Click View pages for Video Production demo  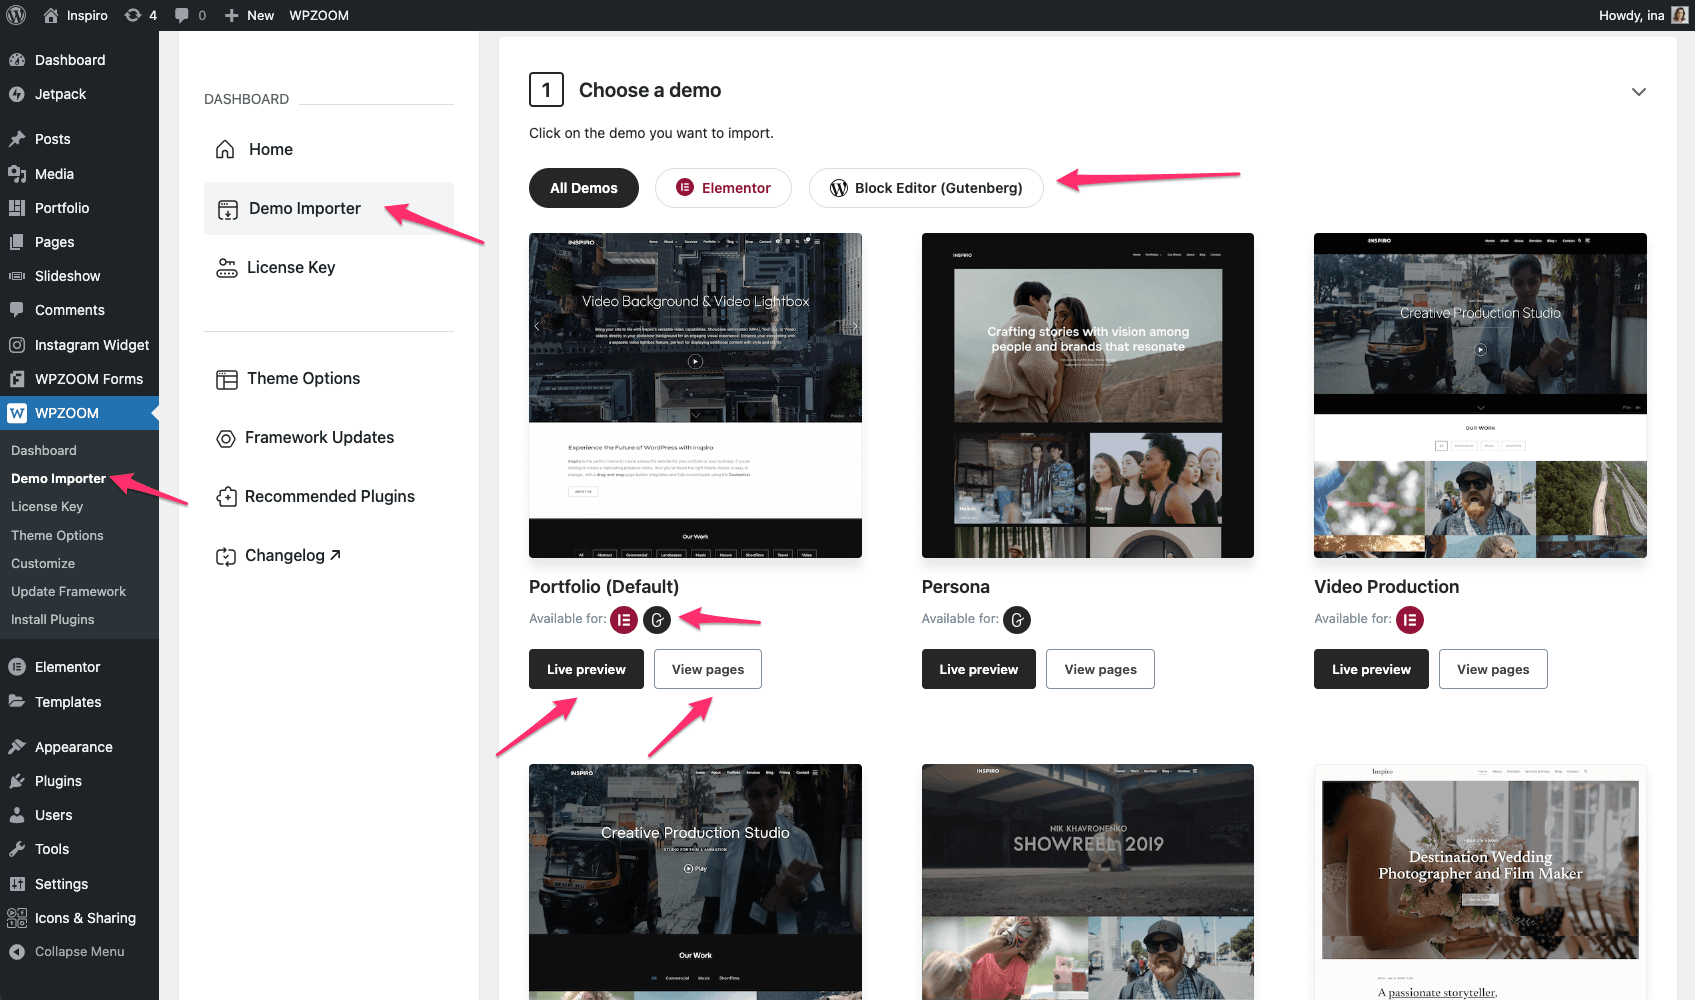(1492, 669)
